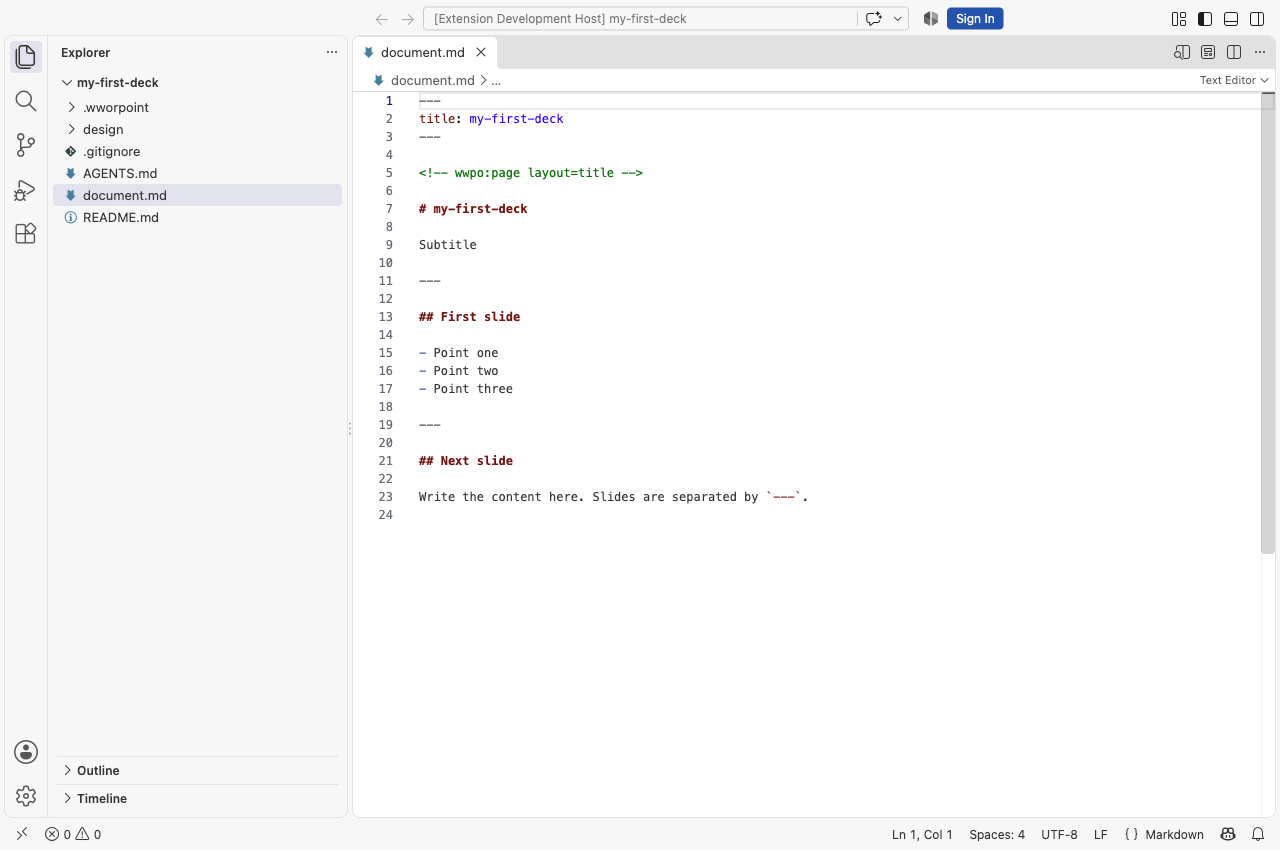Click the command center search box
The width and height of the screenshot is (1280, 850).
click(x=640, y=19)
